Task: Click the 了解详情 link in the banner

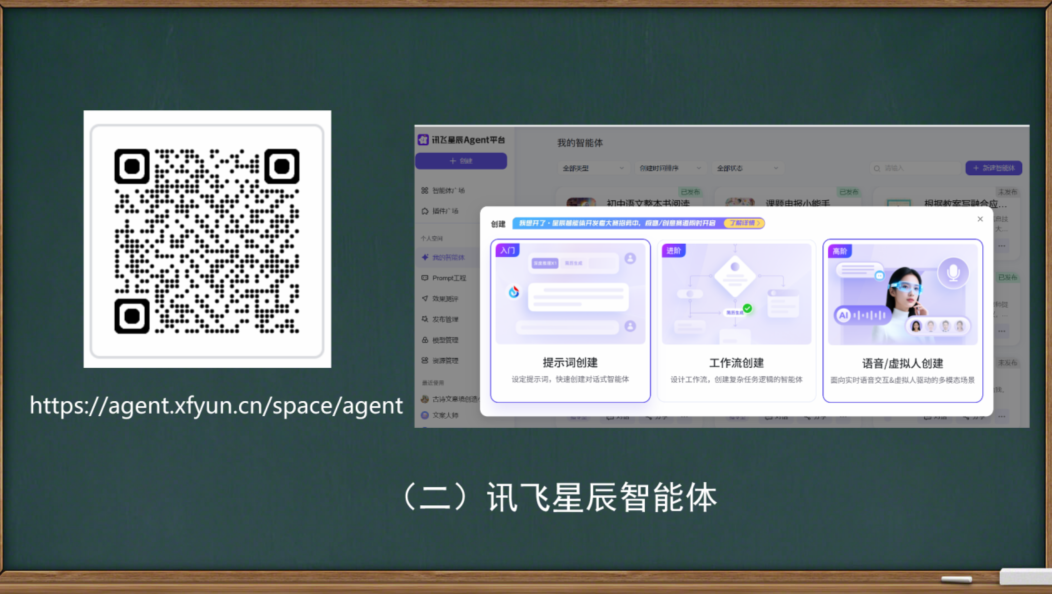Action: (x=744, y=223)
